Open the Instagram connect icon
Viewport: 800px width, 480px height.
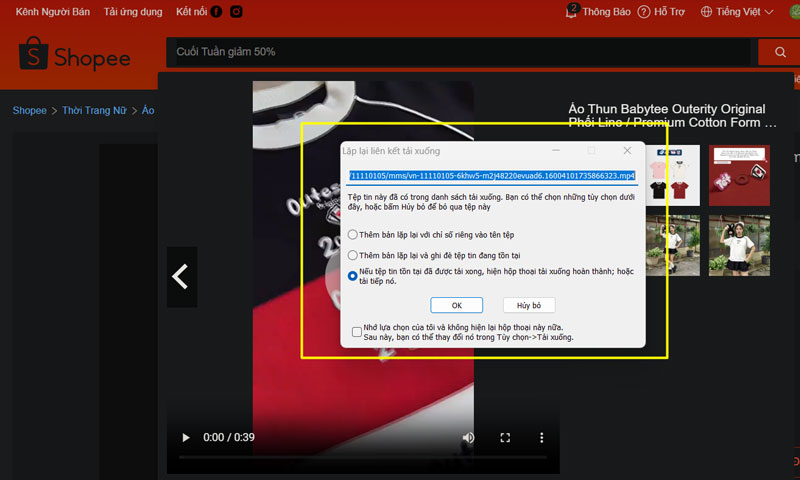point(236,11)
